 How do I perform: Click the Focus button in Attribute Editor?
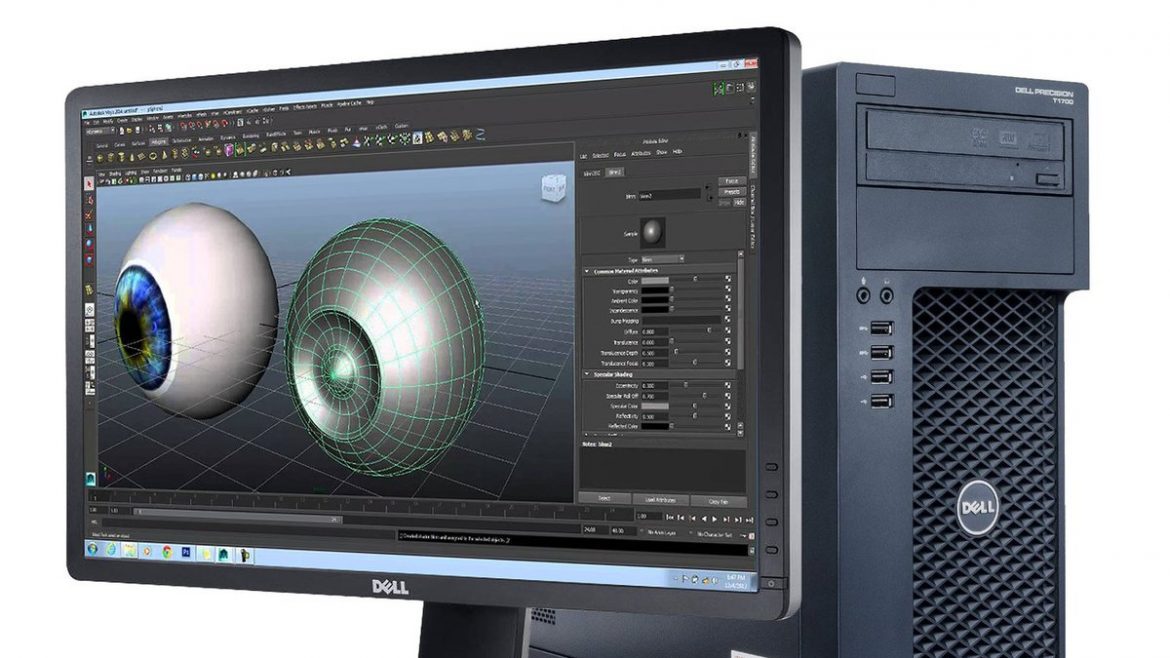(x=731, y=181)
